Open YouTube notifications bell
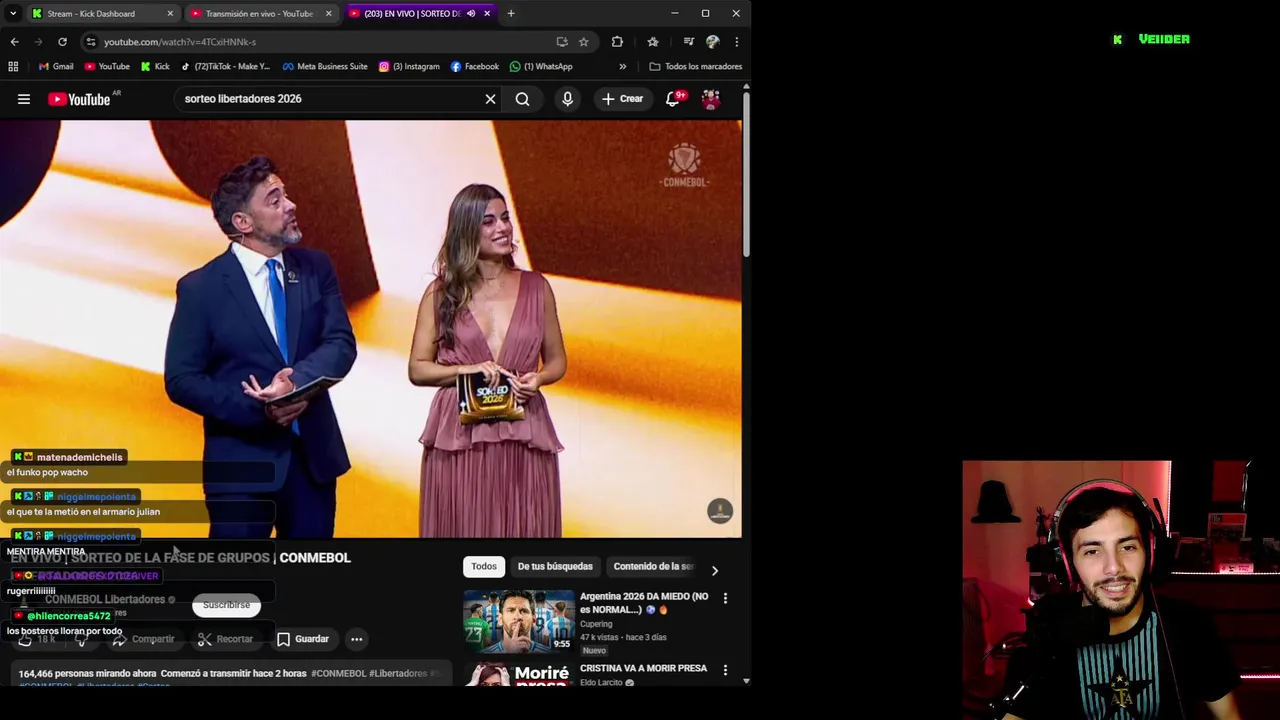Image resolution: width=1280 pixels, height=720 pixels. pyautogui.click(x=674, y=98)
